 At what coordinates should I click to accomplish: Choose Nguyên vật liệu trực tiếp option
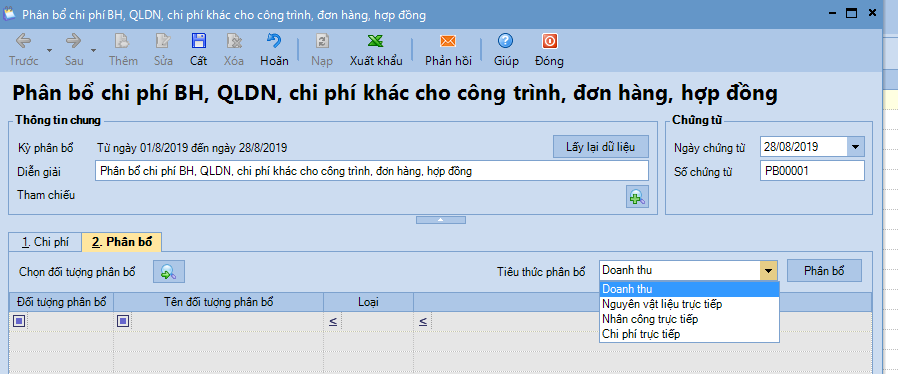click(x=690, y=304)
